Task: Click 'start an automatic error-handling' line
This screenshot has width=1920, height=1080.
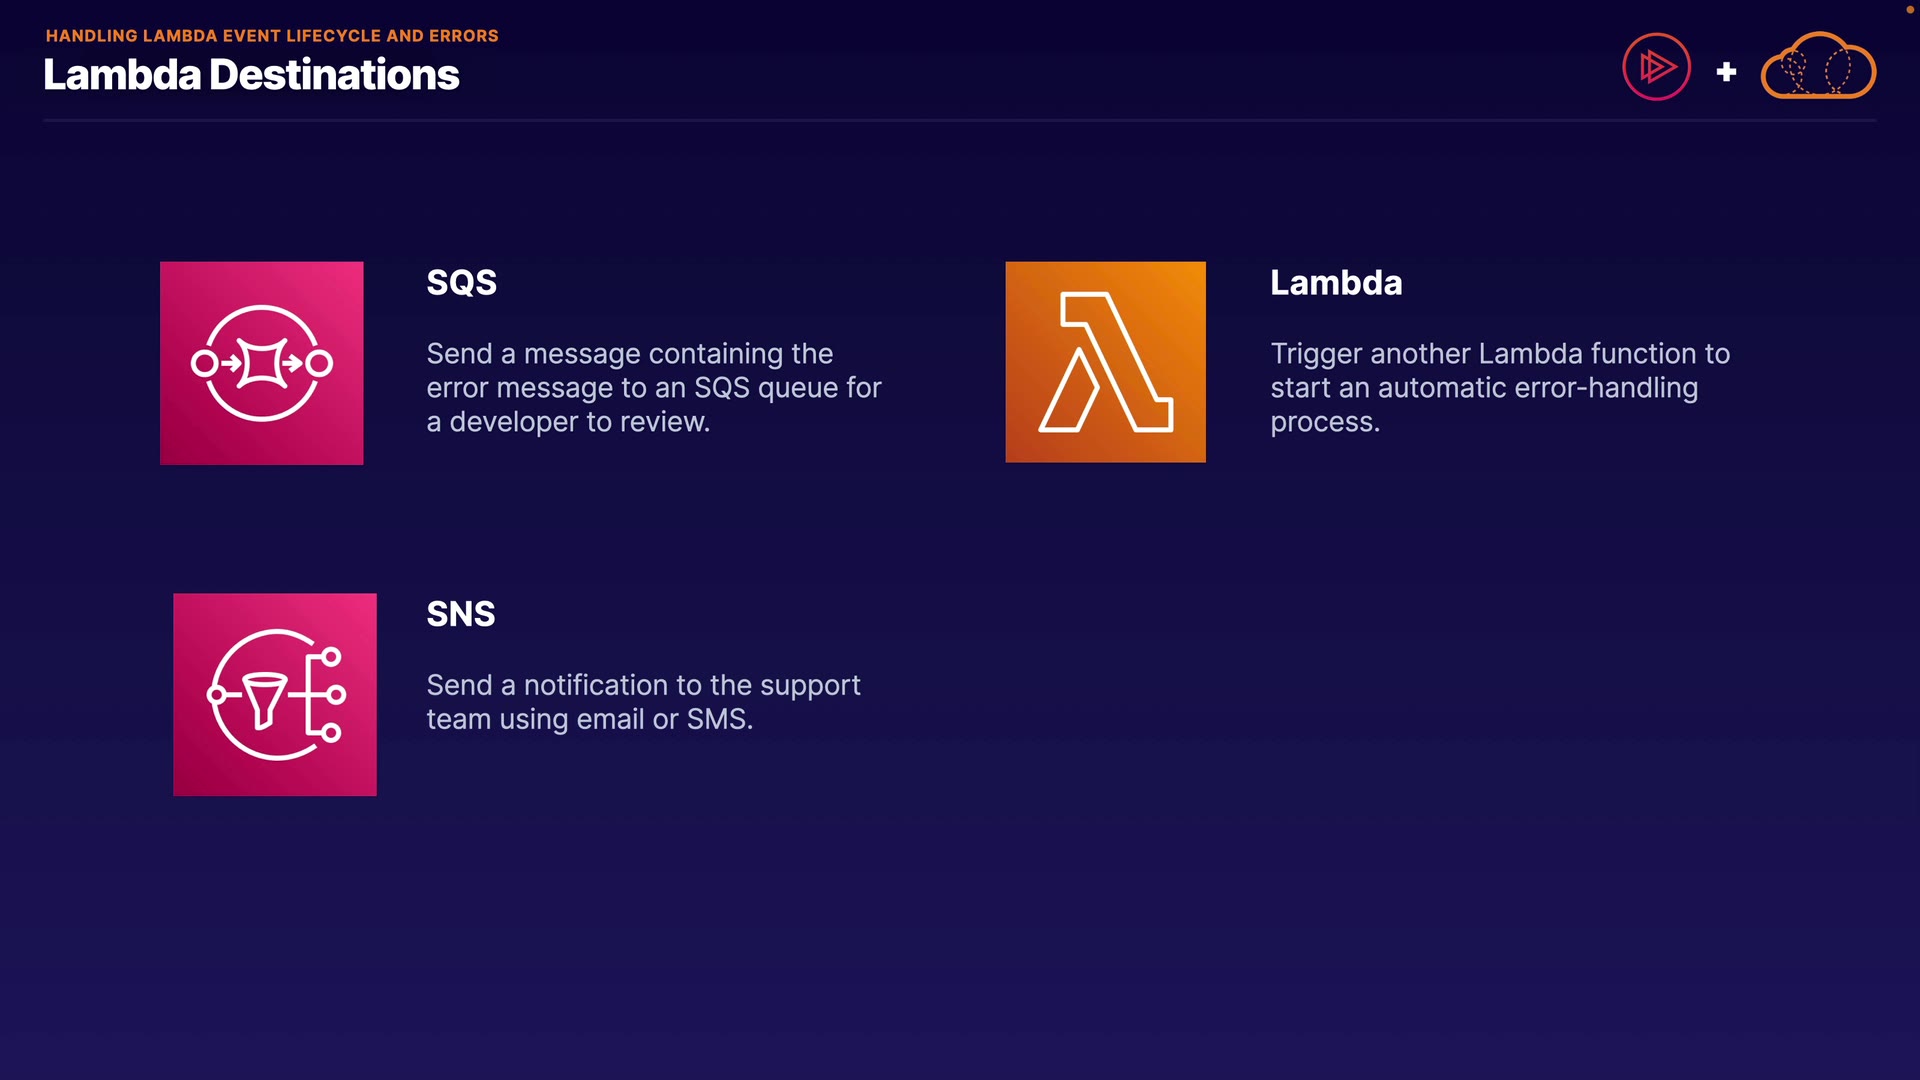Action: coord(1483,388)
